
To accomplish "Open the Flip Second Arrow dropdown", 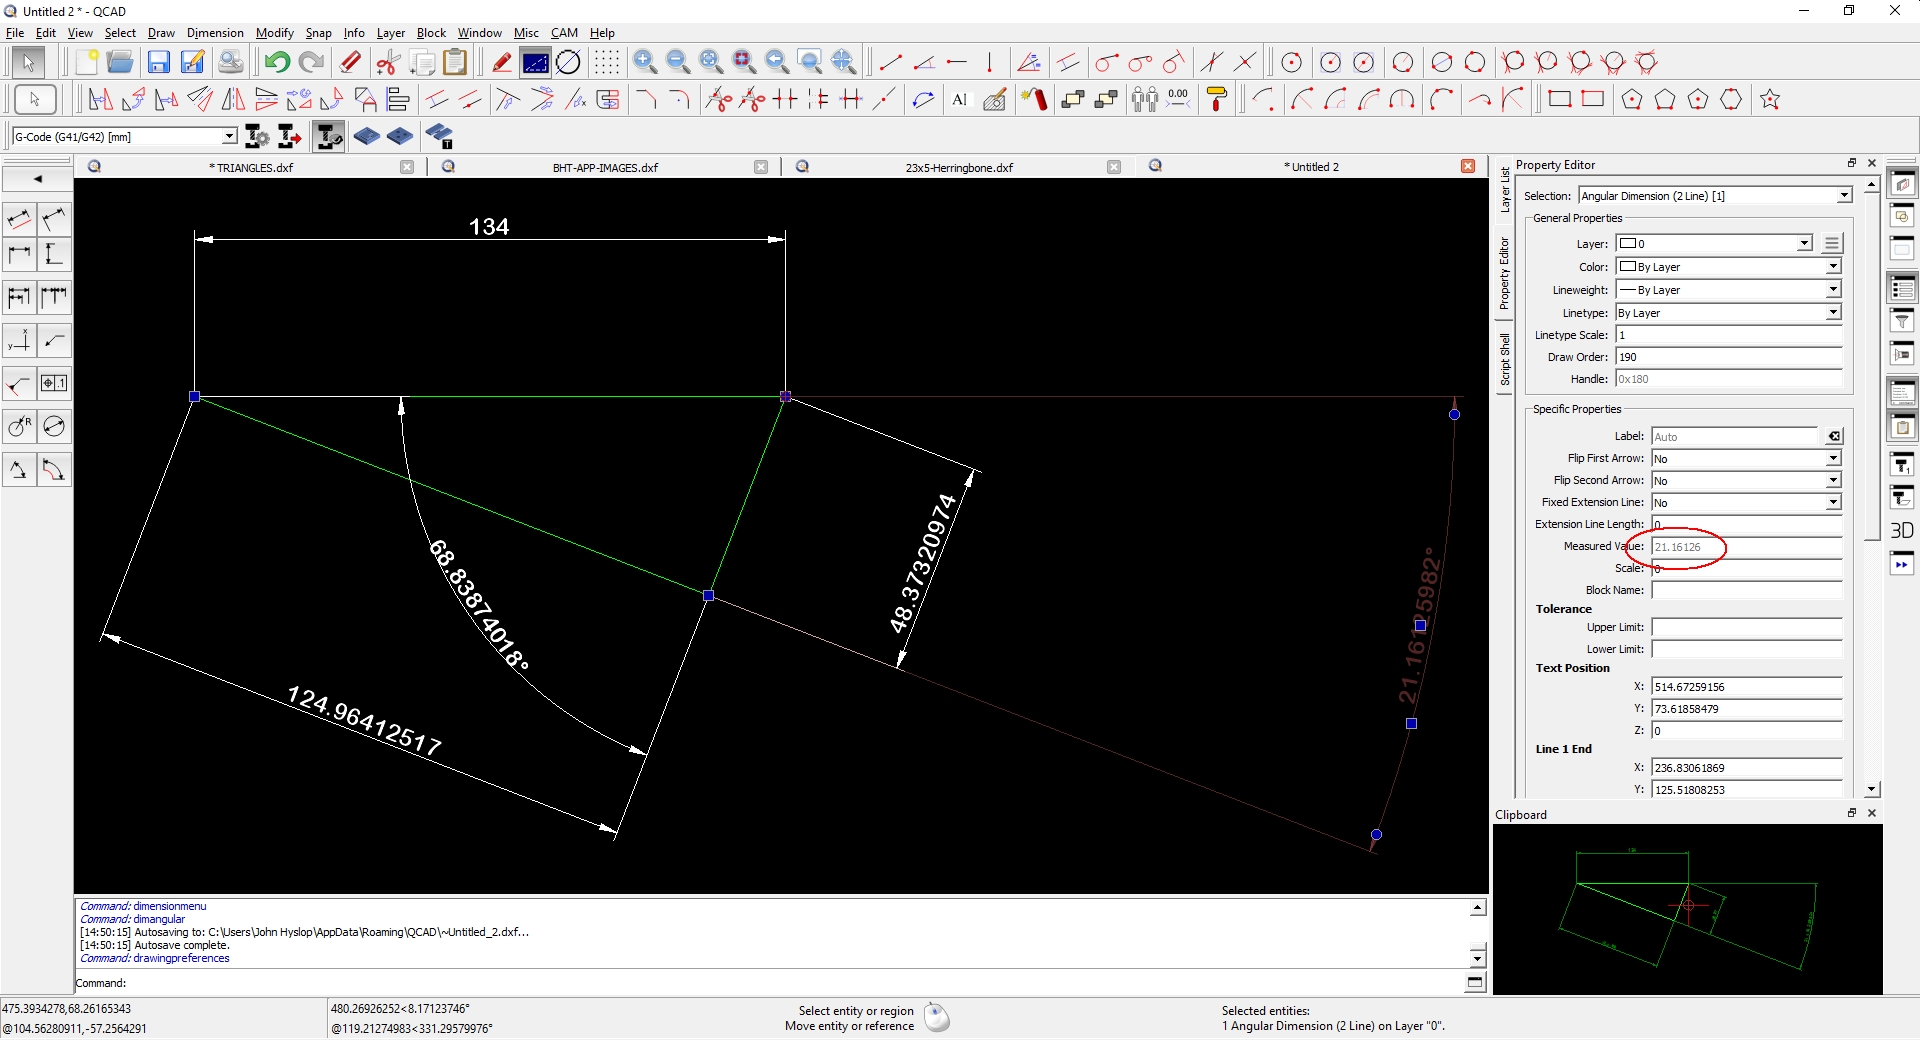I will pos(1833,481).
